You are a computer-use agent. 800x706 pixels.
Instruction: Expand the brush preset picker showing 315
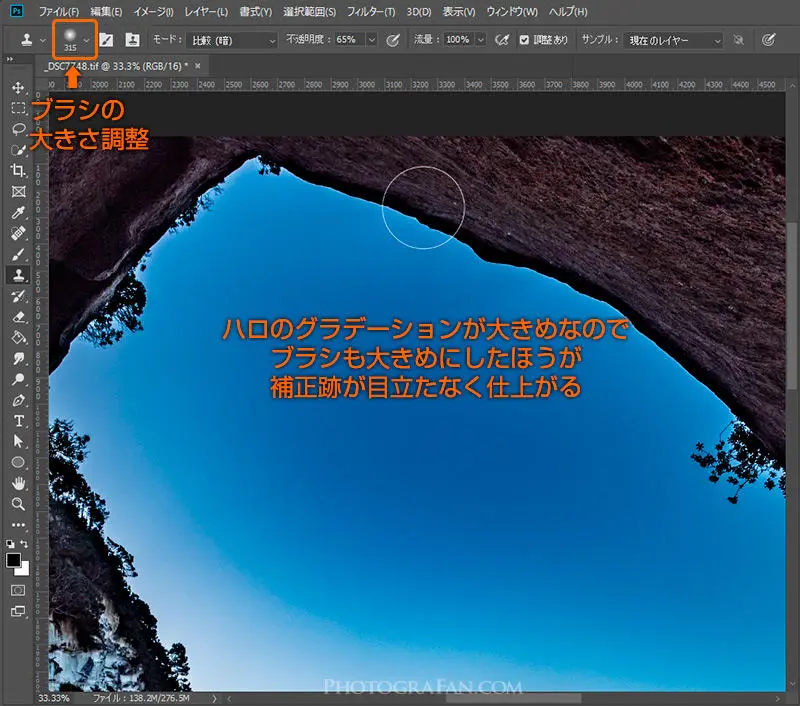click(x=88, y=40)
